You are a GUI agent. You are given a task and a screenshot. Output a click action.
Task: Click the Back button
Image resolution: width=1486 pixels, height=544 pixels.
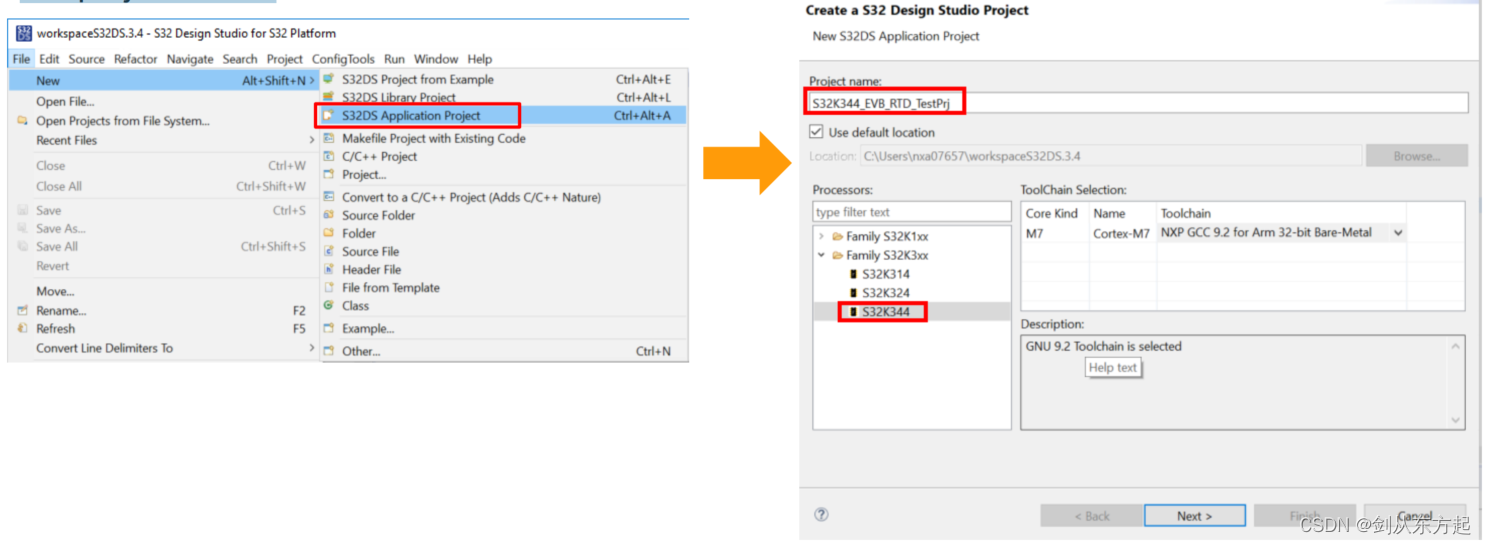point(1091,516)
